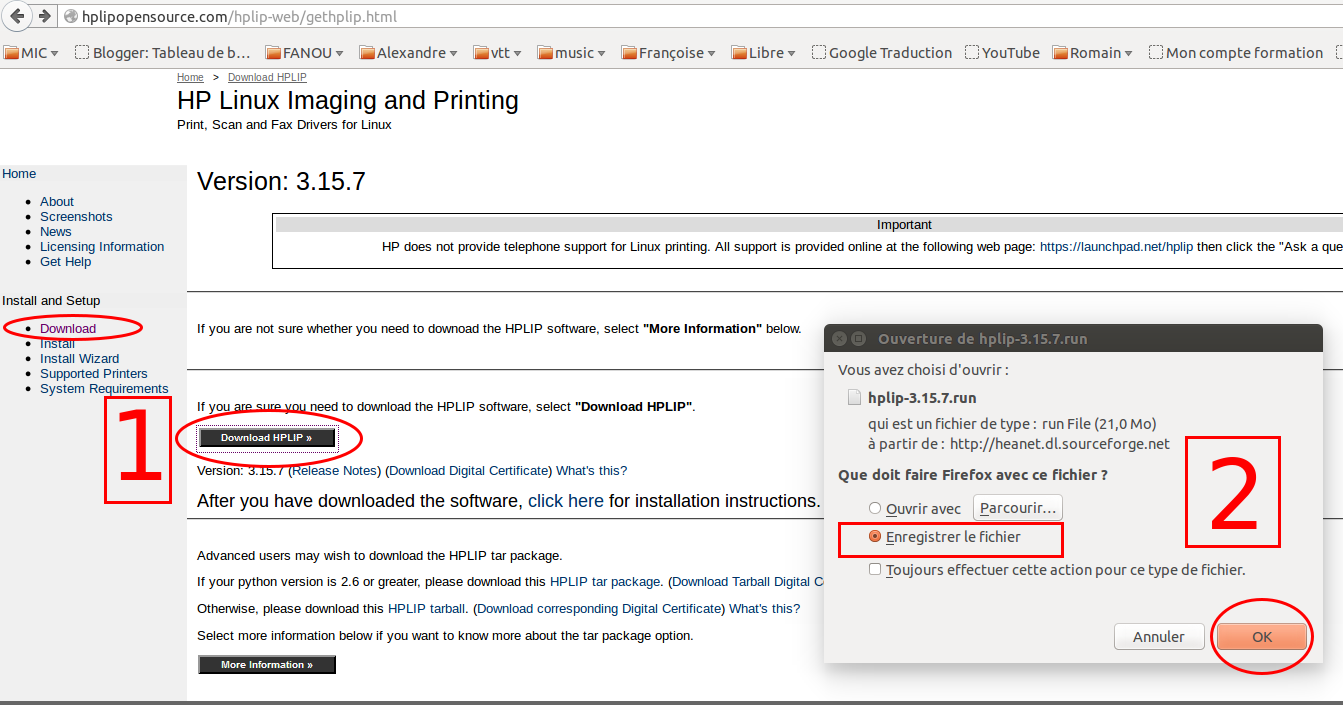Open Supported Printers in sidebar menu
Viewport: 1343px width, 705px height.
[94, 373]
